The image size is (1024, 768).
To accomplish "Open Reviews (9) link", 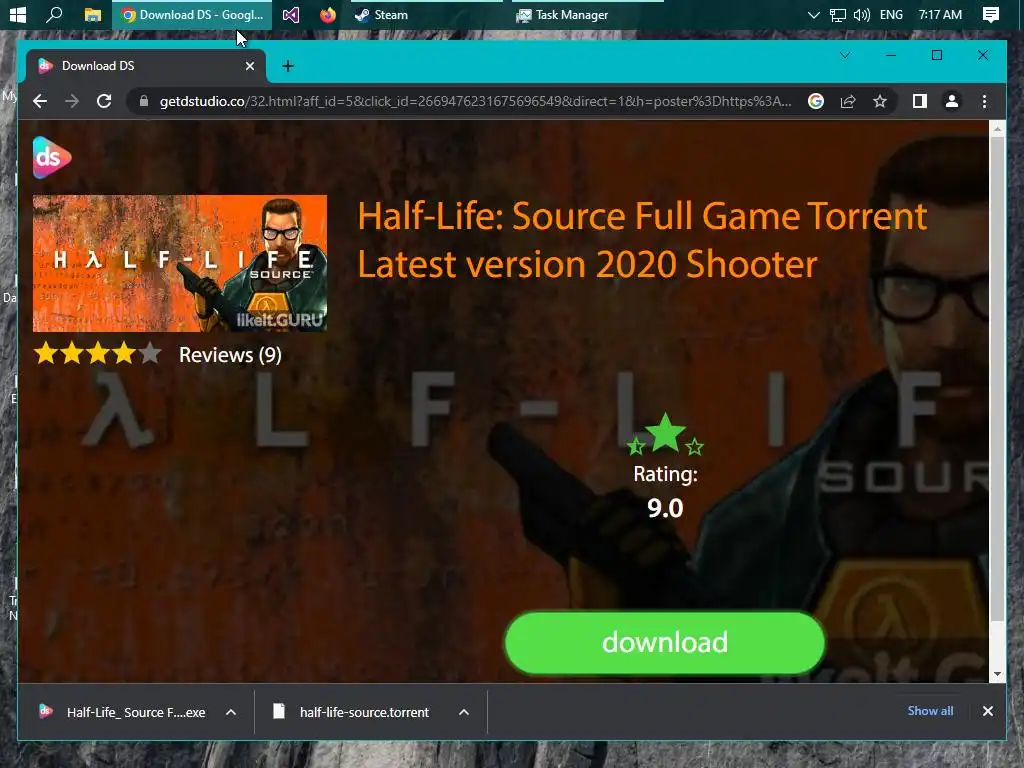I will [230, 355].
